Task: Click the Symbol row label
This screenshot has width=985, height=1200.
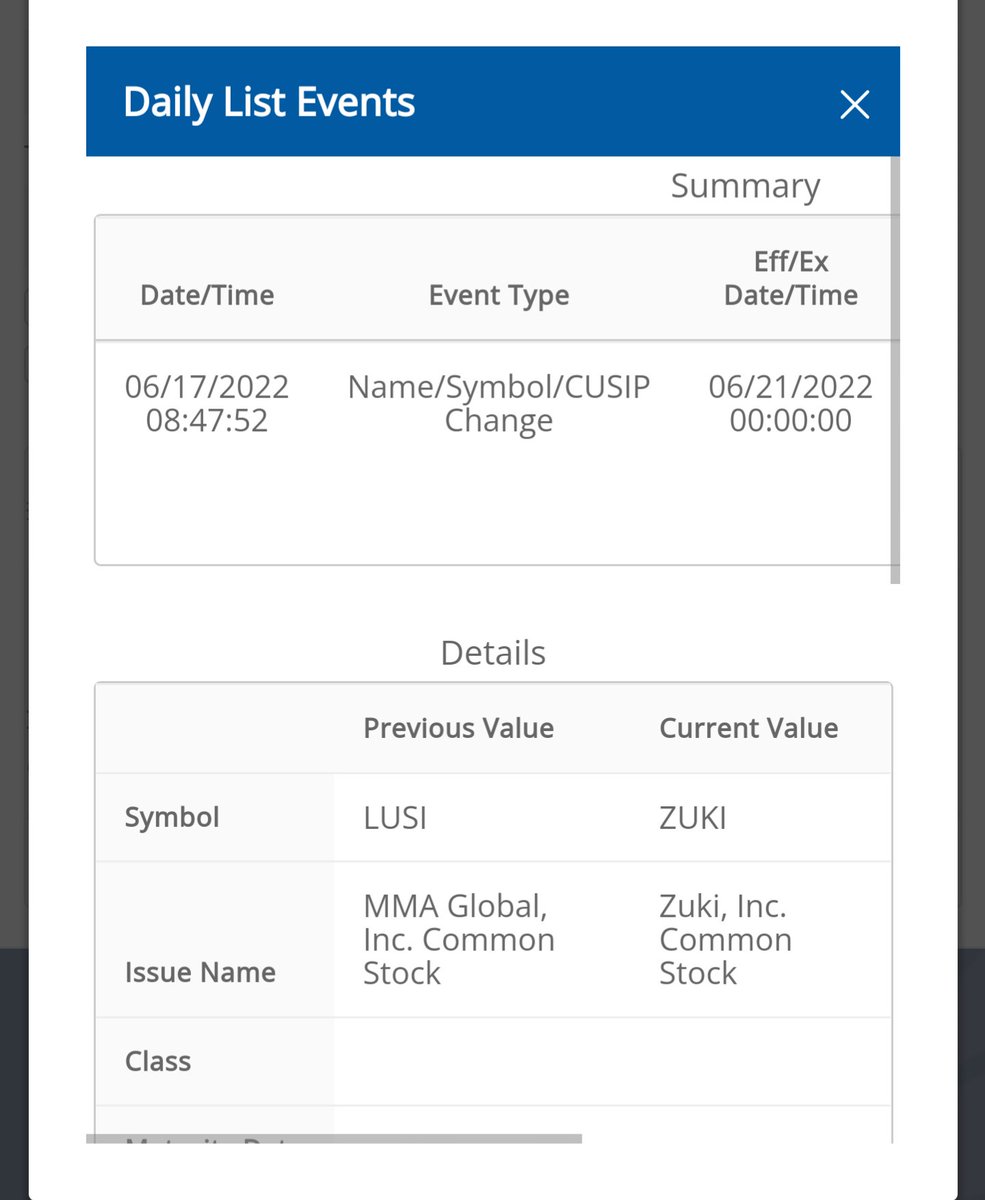Action: tap(172, 817)
